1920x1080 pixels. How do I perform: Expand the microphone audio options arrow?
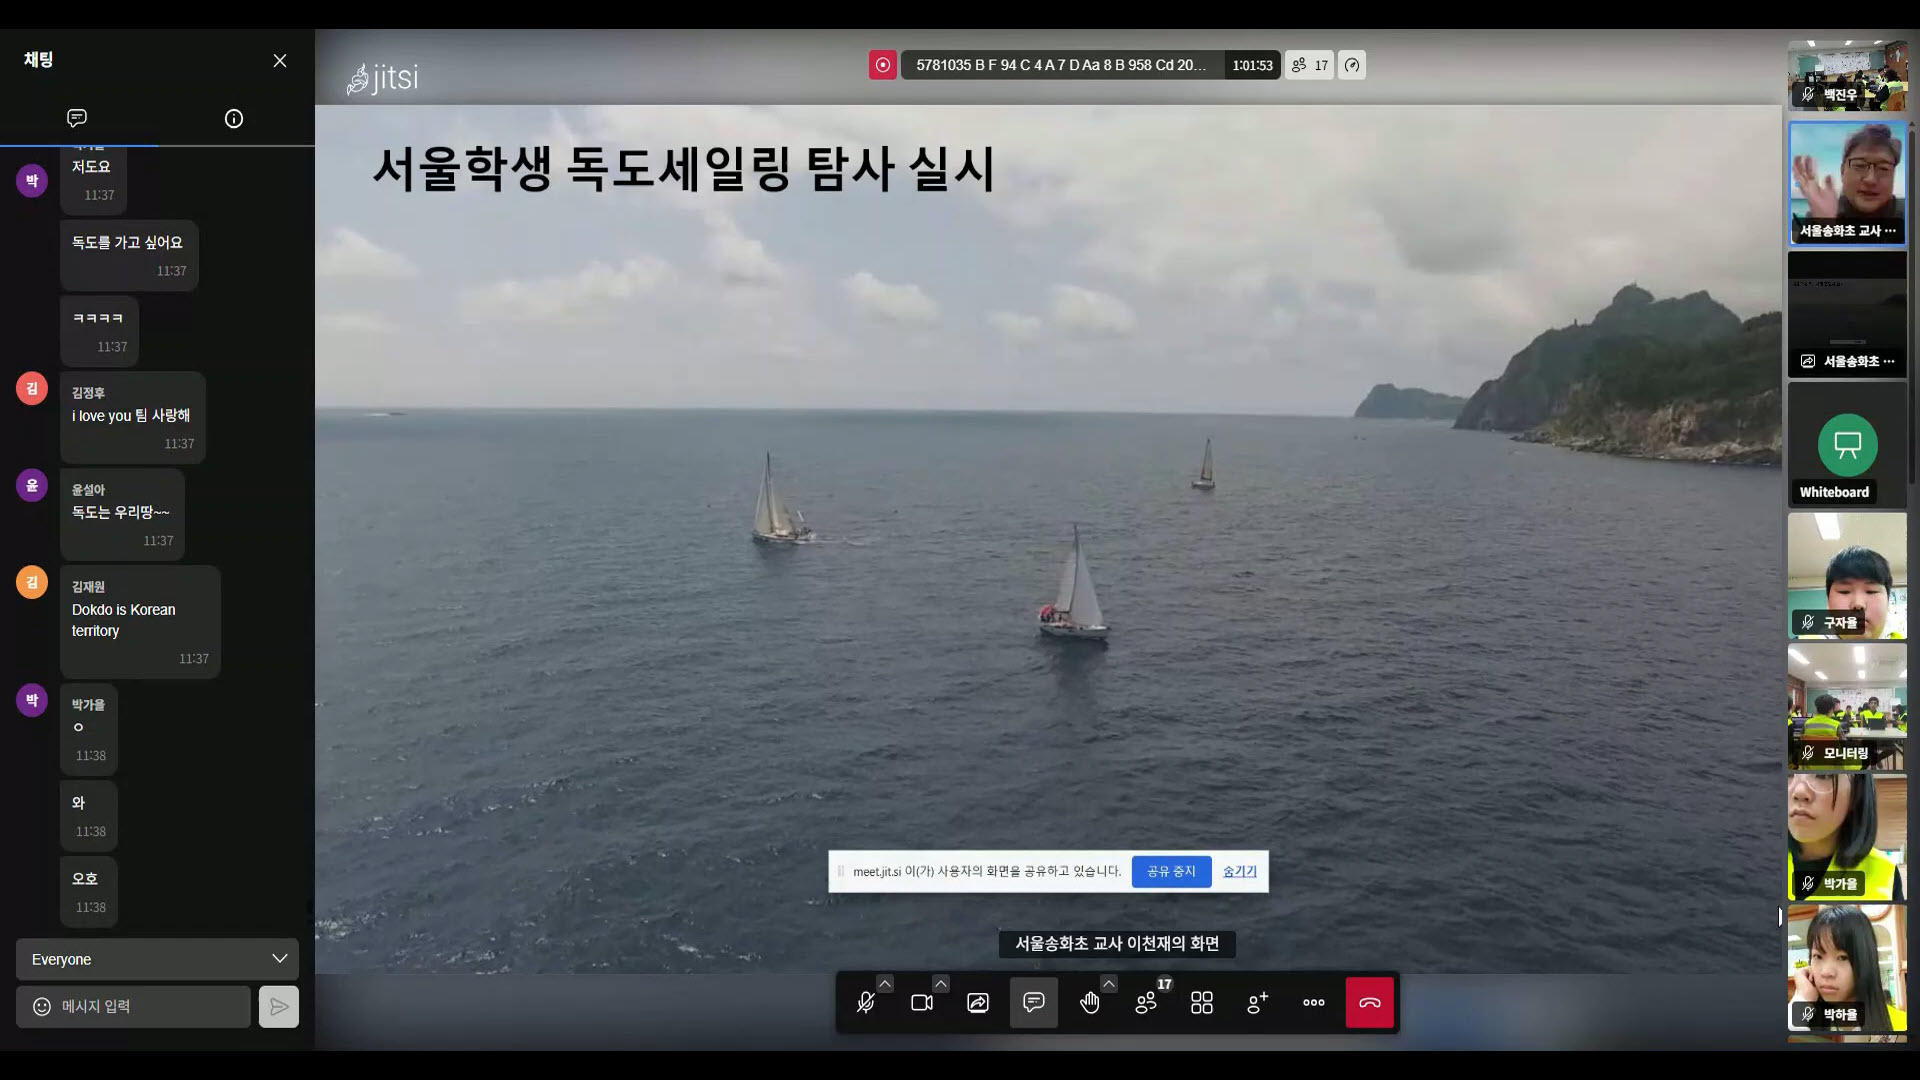(x=885, y=984)
